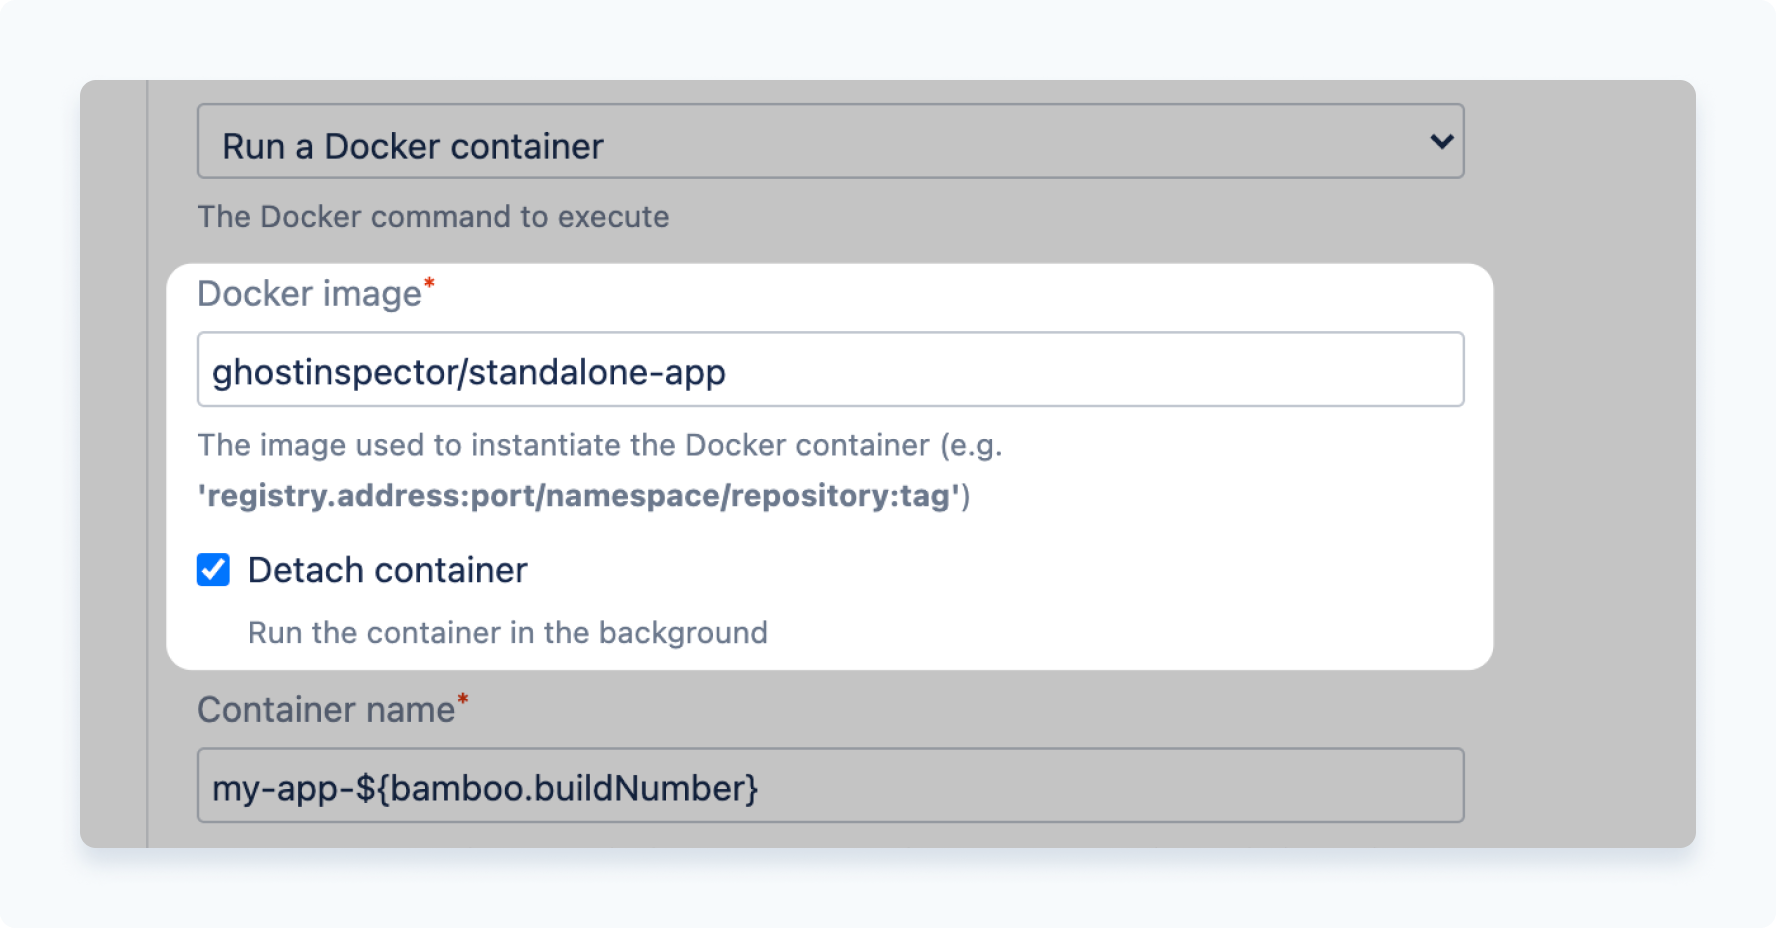Select the ghostinspector/standalone-app text
Viewport: 1776px width, 928px height.
click(x=470, y=370)
